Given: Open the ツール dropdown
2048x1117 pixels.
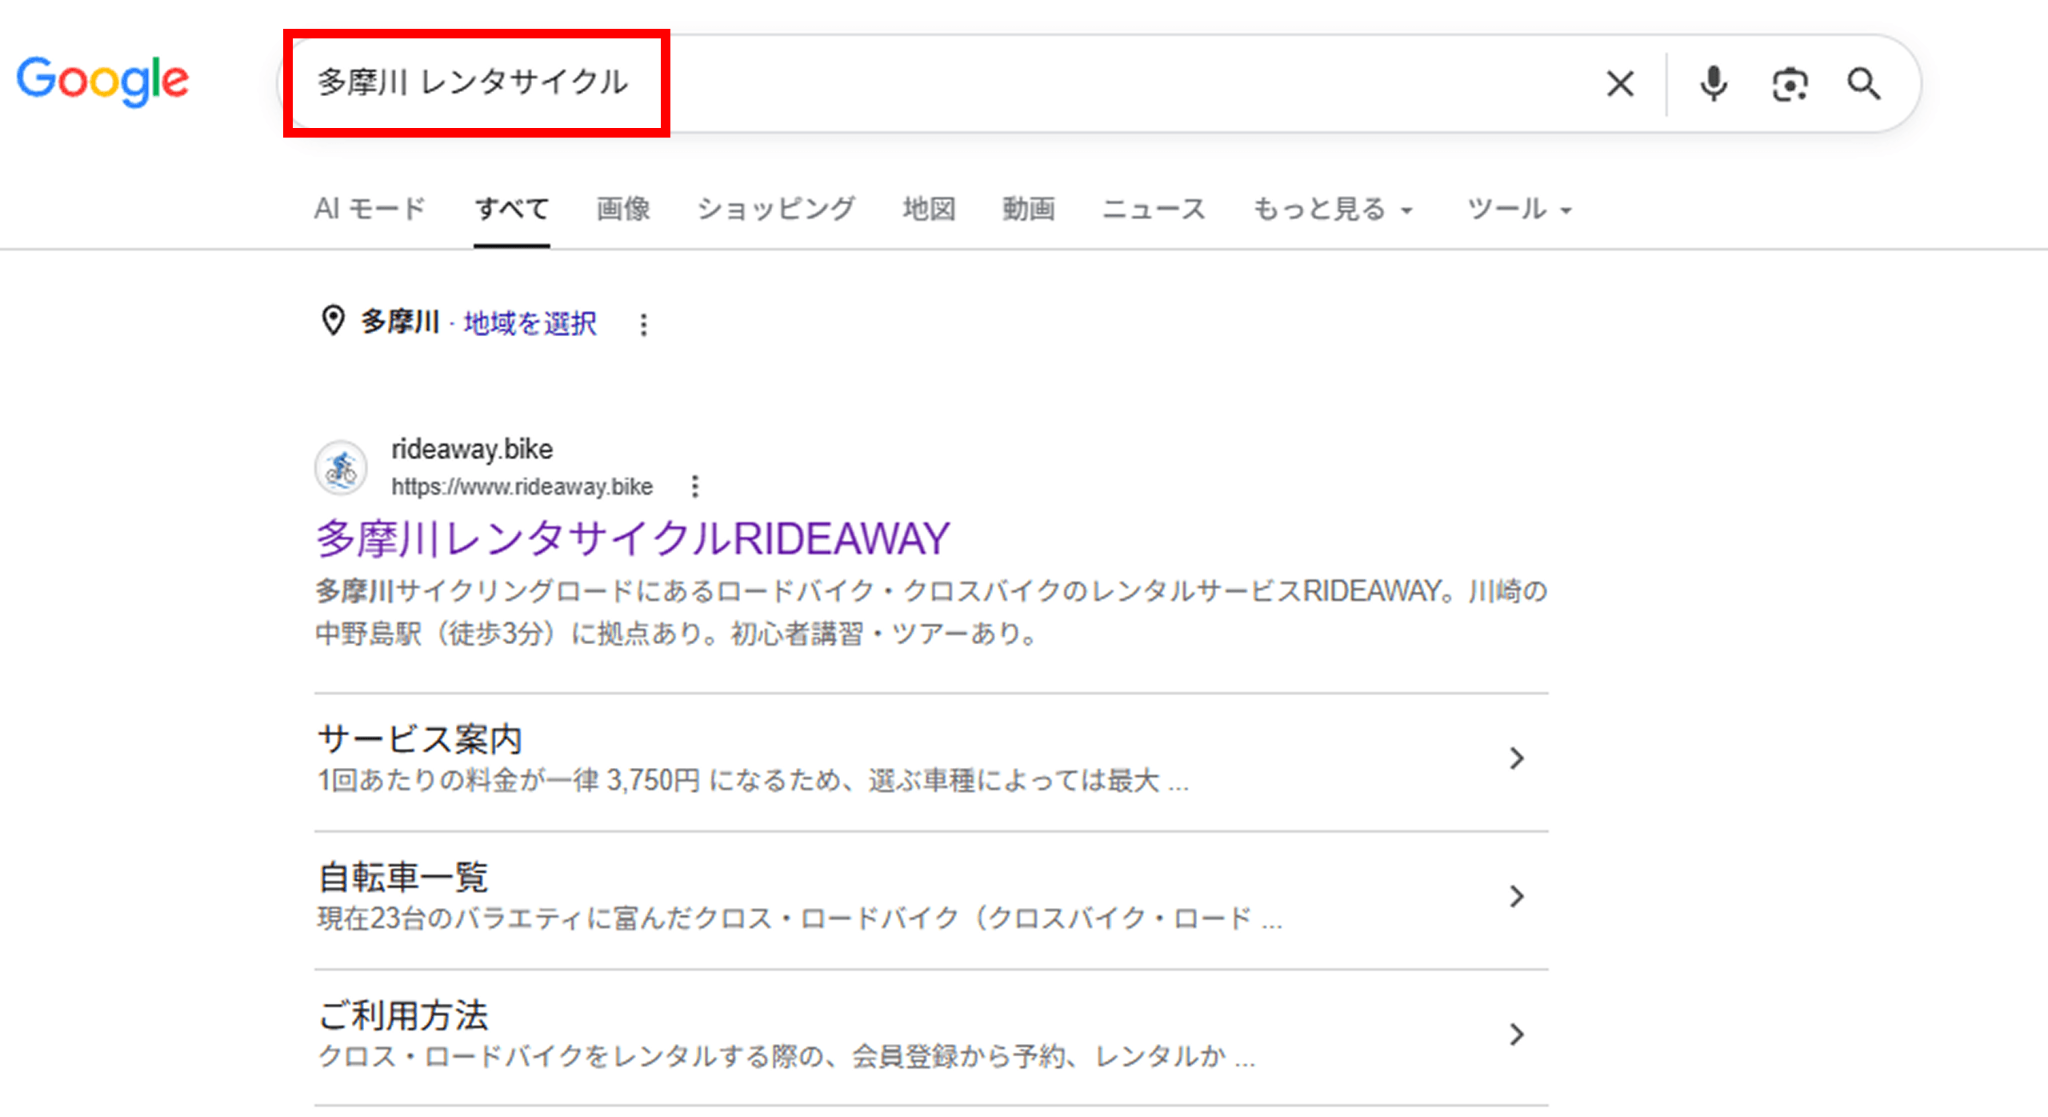Looking at the screenshot, I should click(x=1519, y=209).
